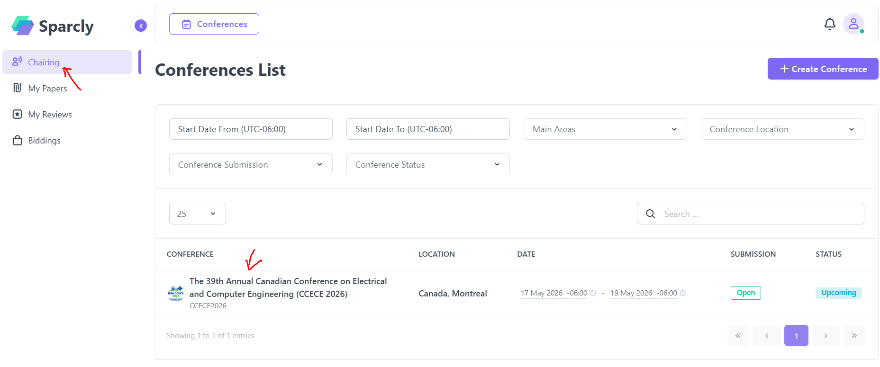Image resolution: width=880 pixels, height=367 pixels.
Task: Click the Open submission badge
Action: point(745,293)
